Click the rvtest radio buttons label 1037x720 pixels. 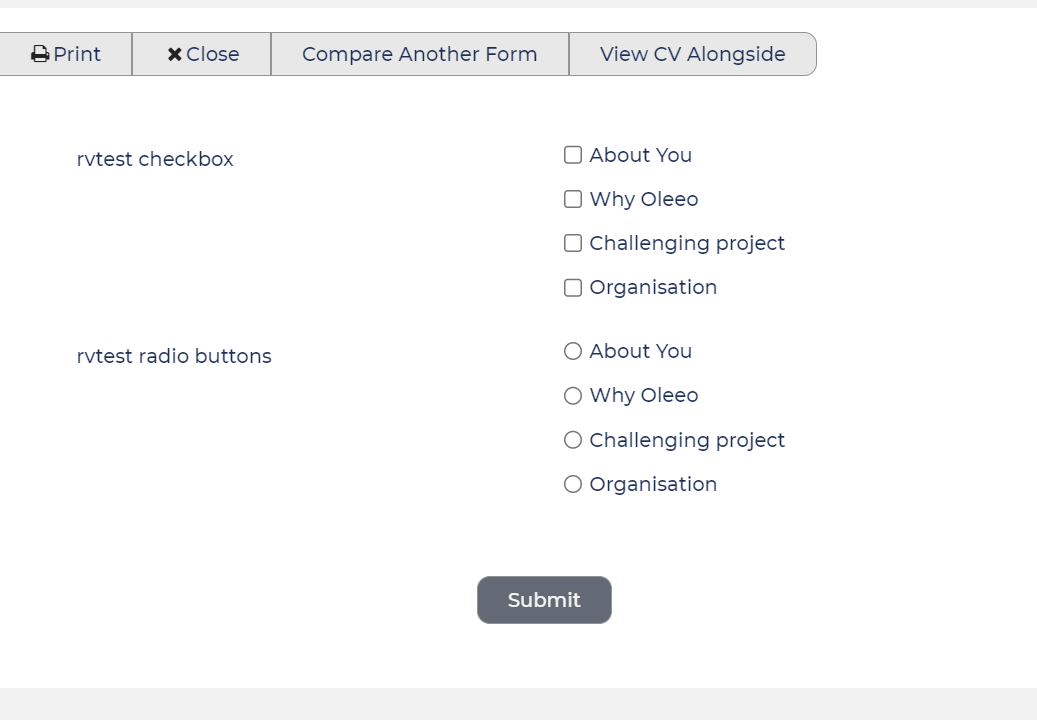(174, 356)
